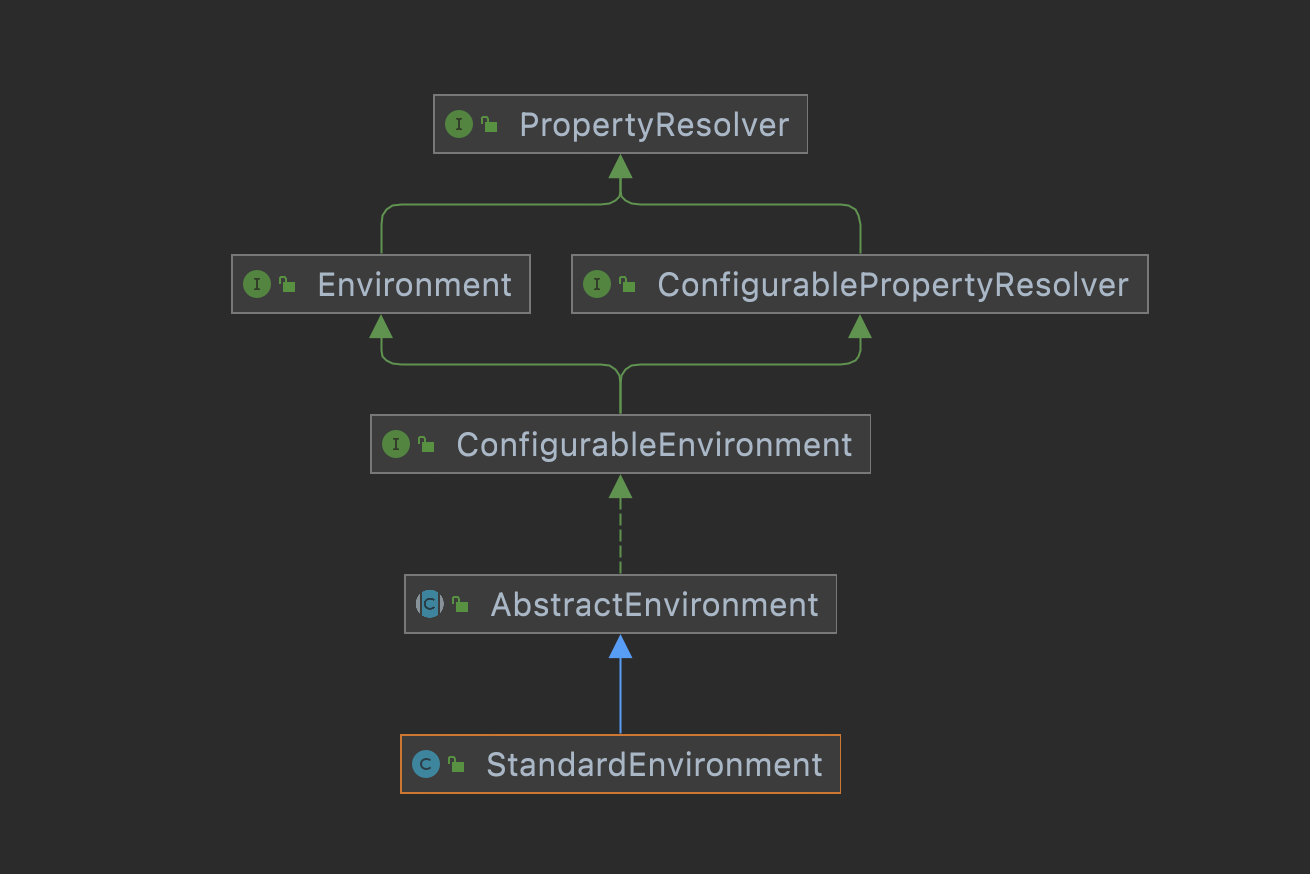The image size is (1310, 874).
Task: Click the StandardEnvironment class icon
Action: pos(426,765)
